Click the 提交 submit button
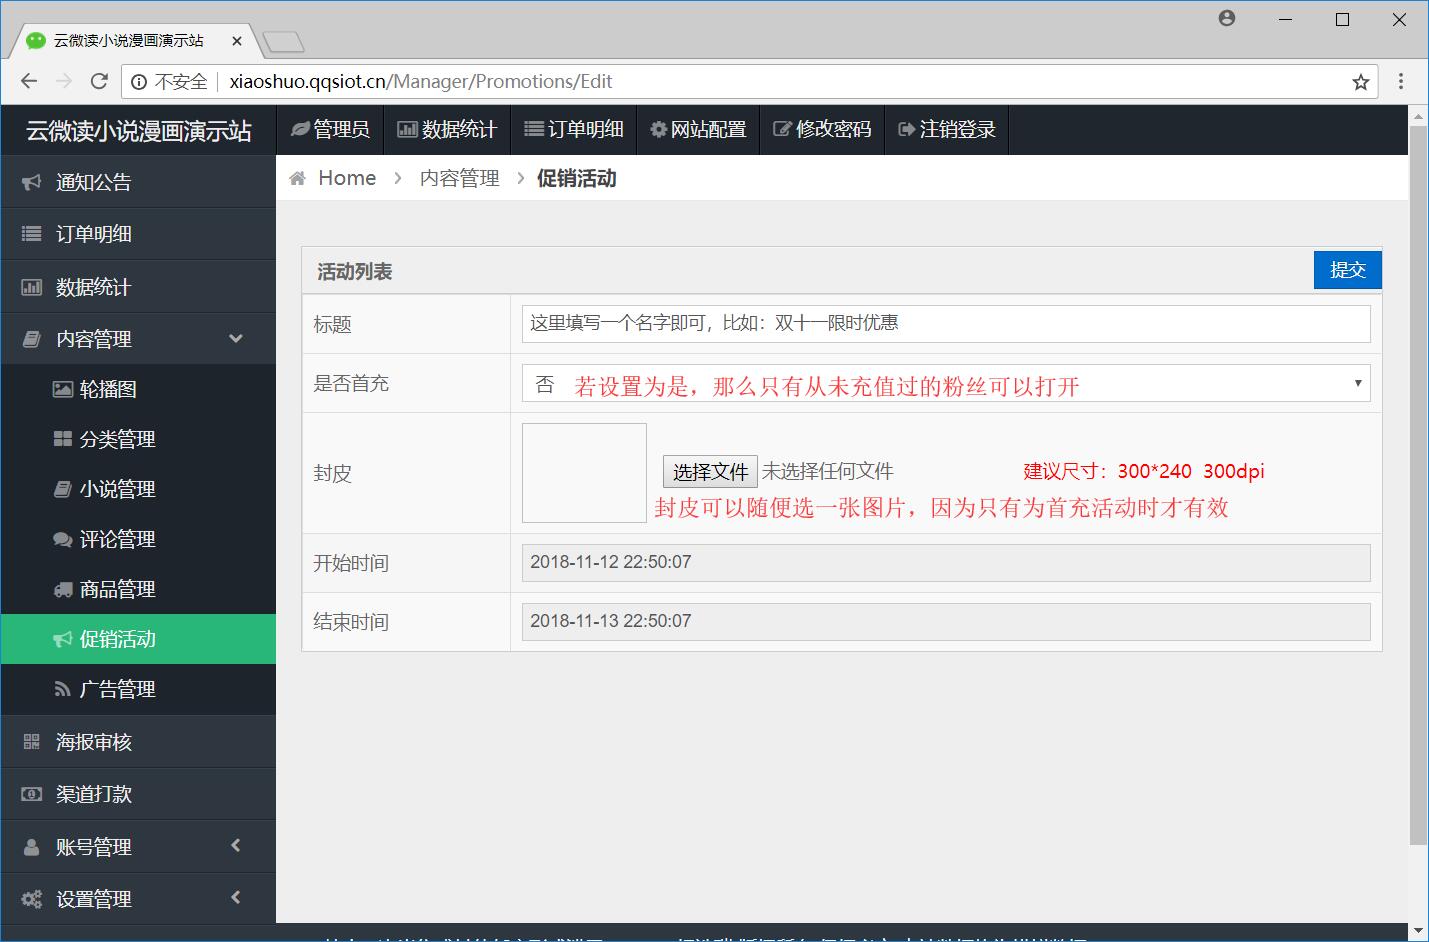This screenshot has height=942, width=1429. coord(1347,270)
